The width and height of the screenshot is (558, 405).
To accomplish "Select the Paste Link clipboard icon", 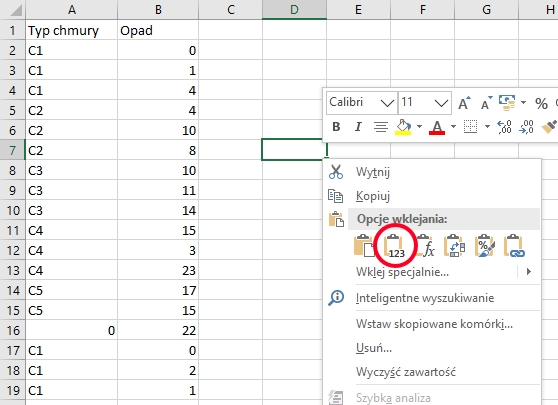I will pos(514,246).
